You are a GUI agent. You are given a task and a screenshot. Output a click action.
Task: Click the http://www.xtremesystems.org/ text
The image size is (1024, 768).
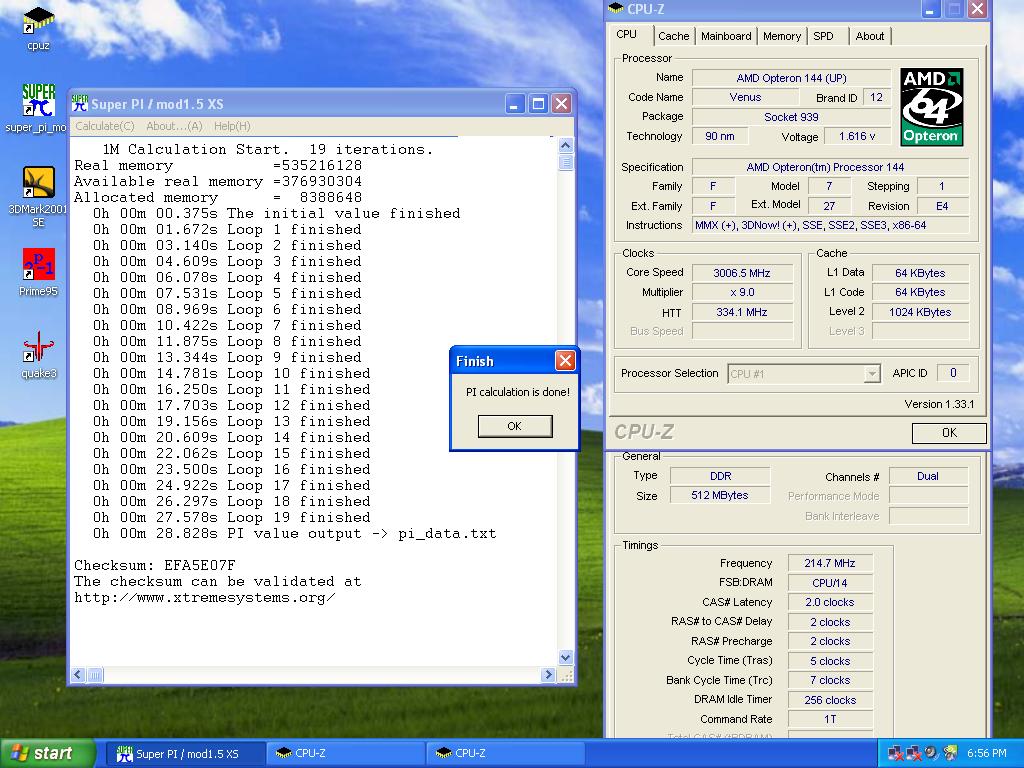pyautogui.click(x=204, y=598)
